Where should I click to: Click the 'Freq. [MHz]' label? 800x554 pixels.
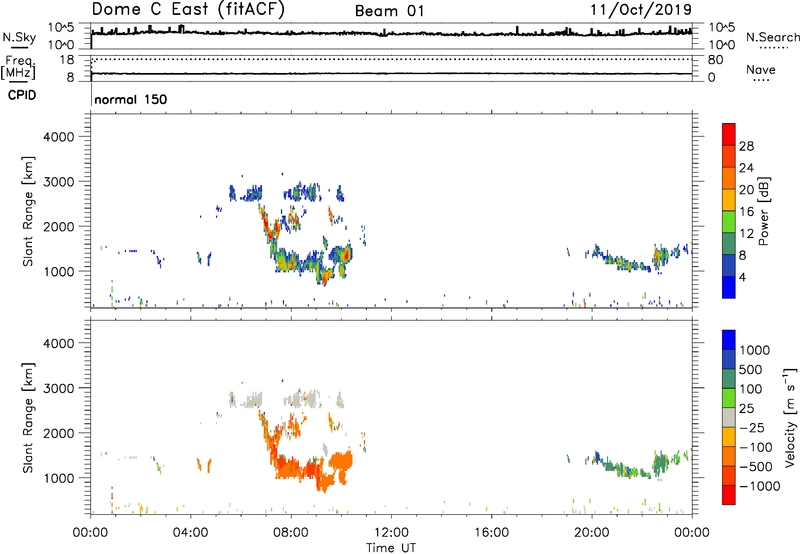pos(18,67)
